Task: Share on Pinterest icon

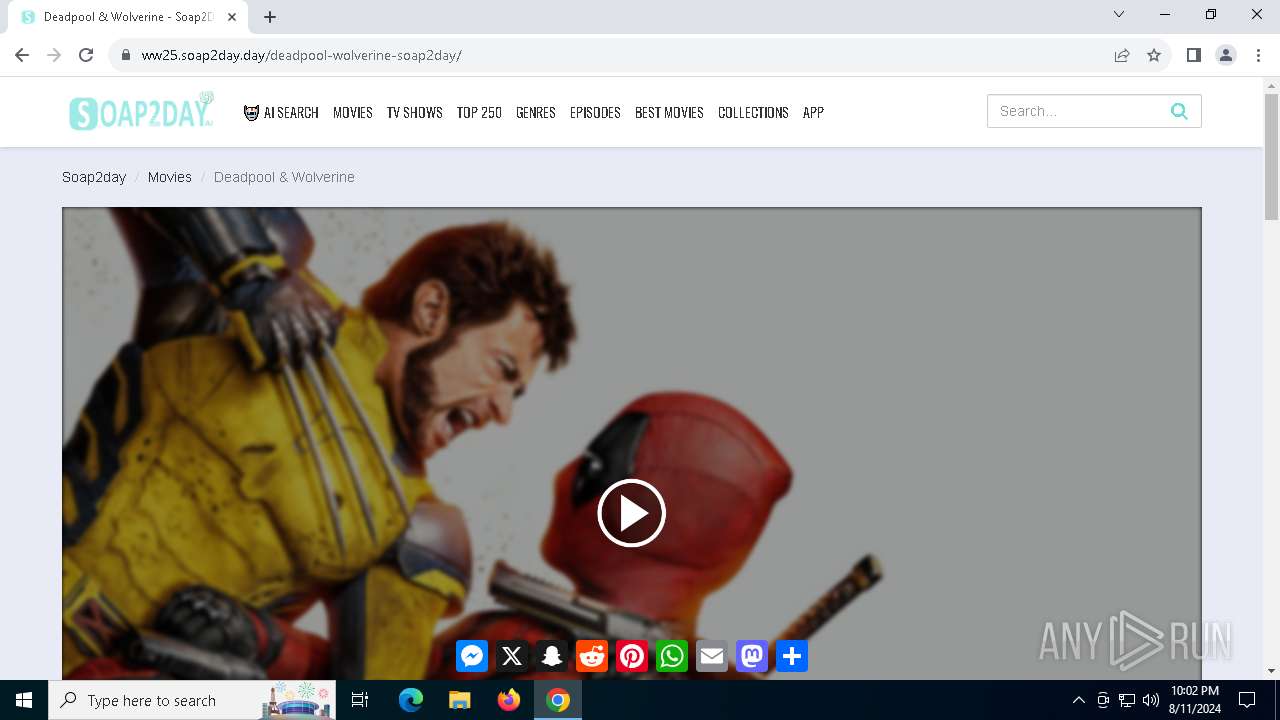Action: 632,656
